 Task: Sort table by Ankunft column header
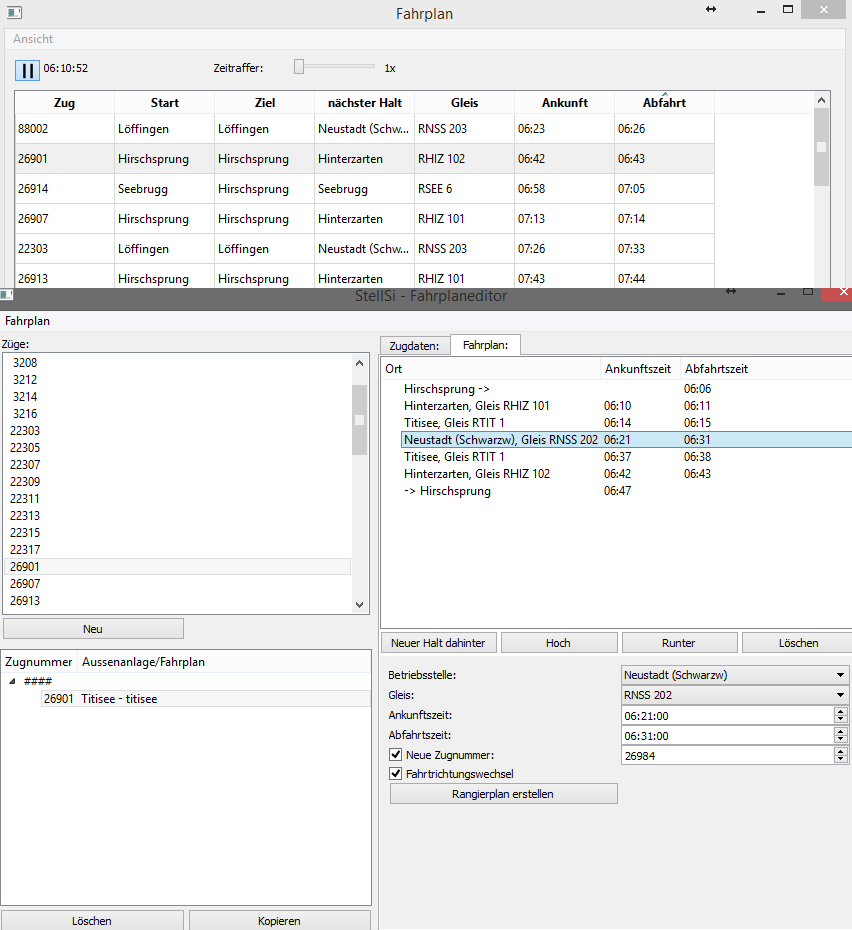[x=564, y=103]
